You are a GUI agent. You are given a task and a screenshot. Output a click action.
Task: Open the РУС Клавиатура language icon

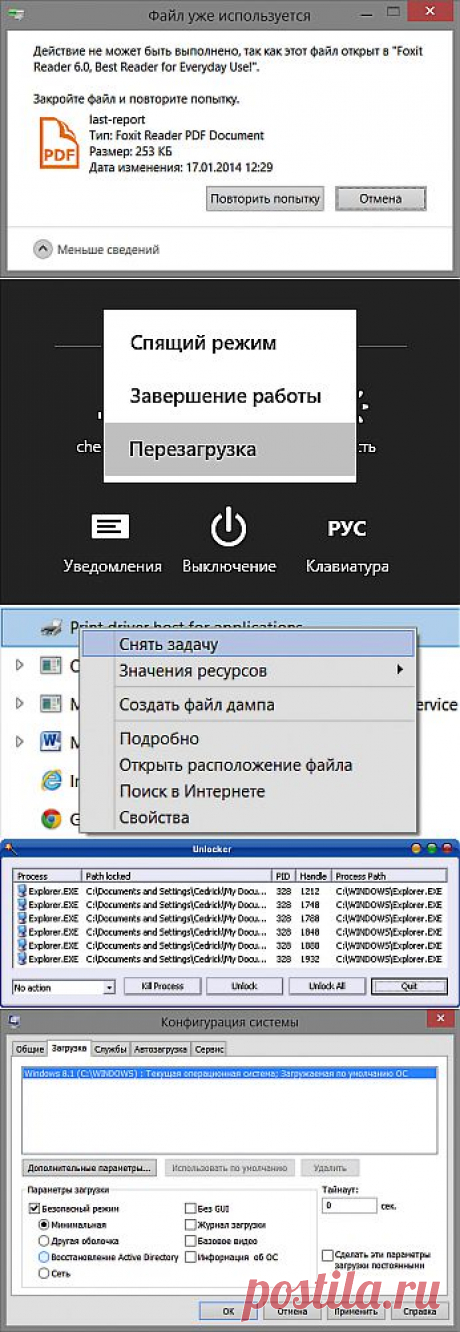[347, 528]
